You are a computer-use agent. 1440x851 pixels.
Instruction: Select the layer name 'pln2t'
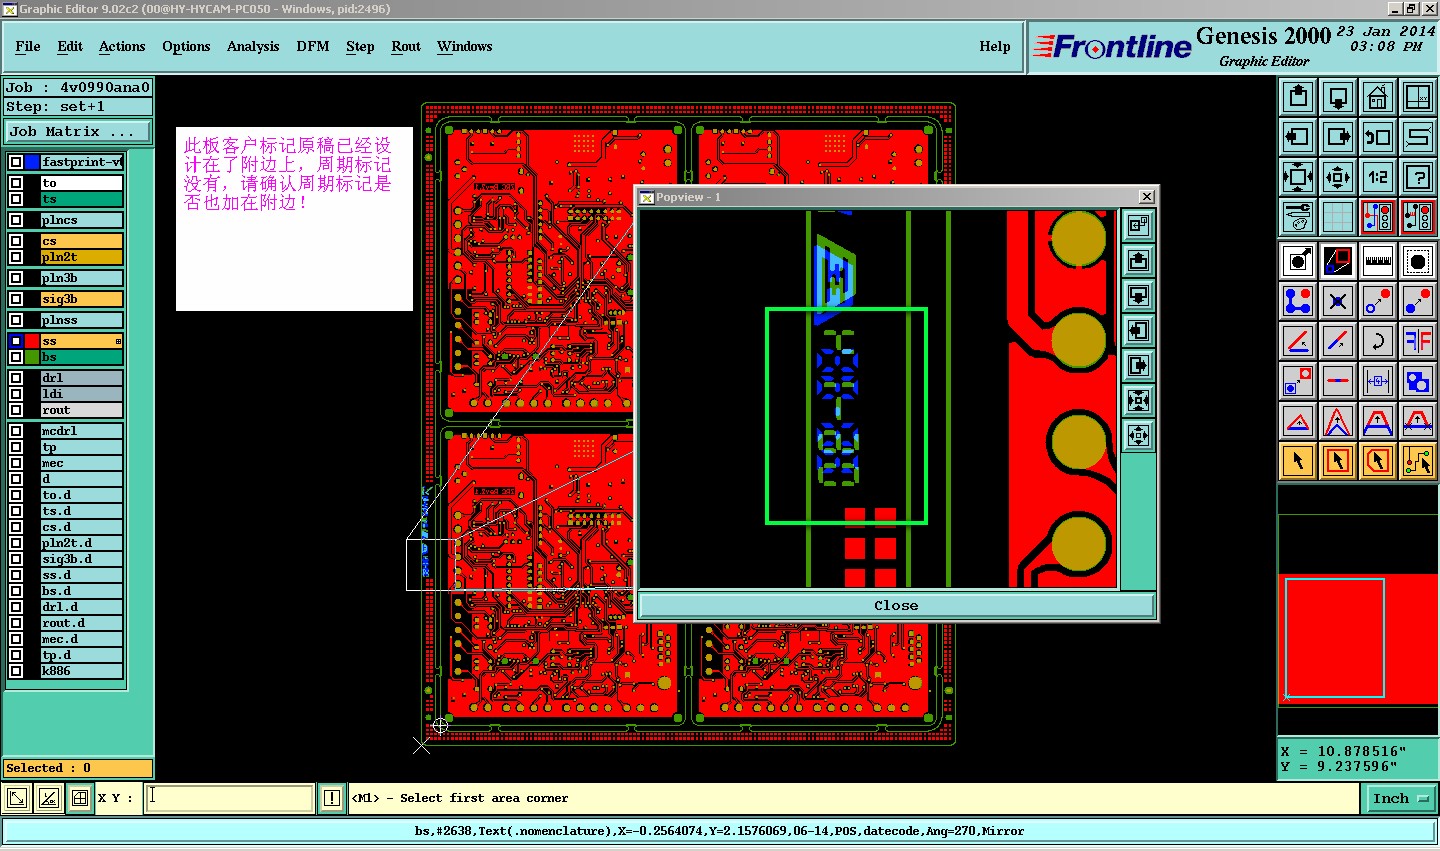82,257
